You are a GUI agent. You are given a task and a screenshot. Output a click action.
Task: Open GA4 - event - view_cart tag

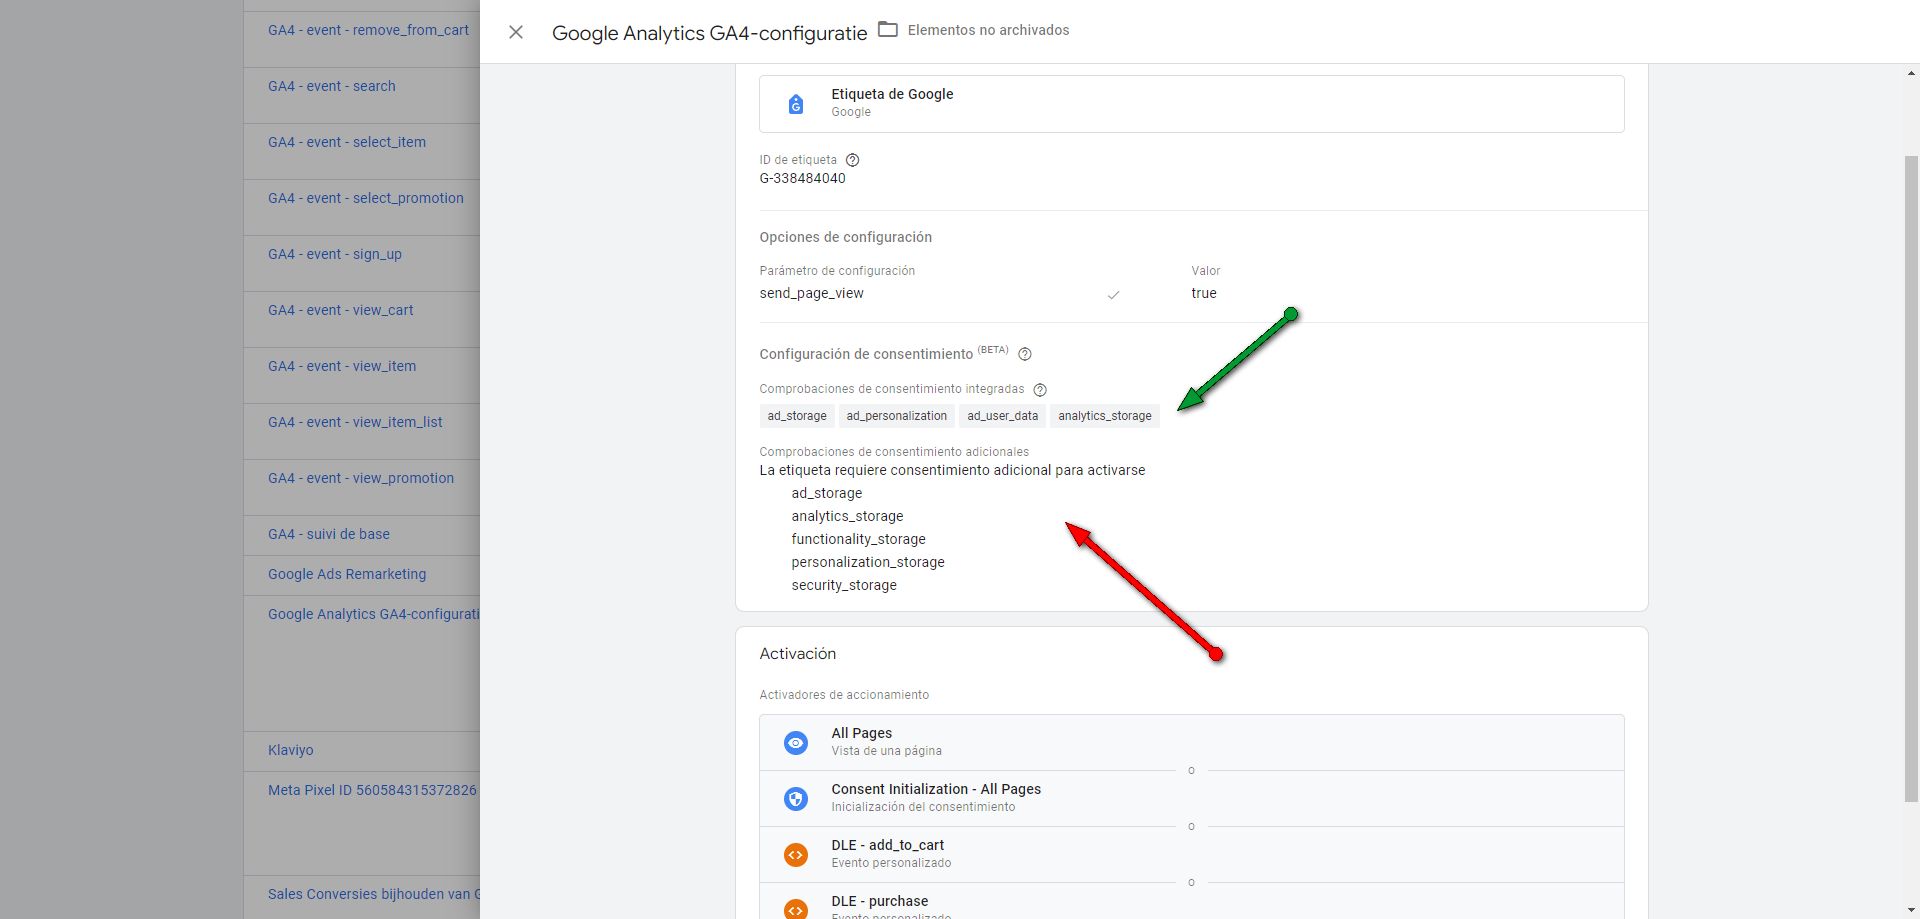click(x=340, y=310)
